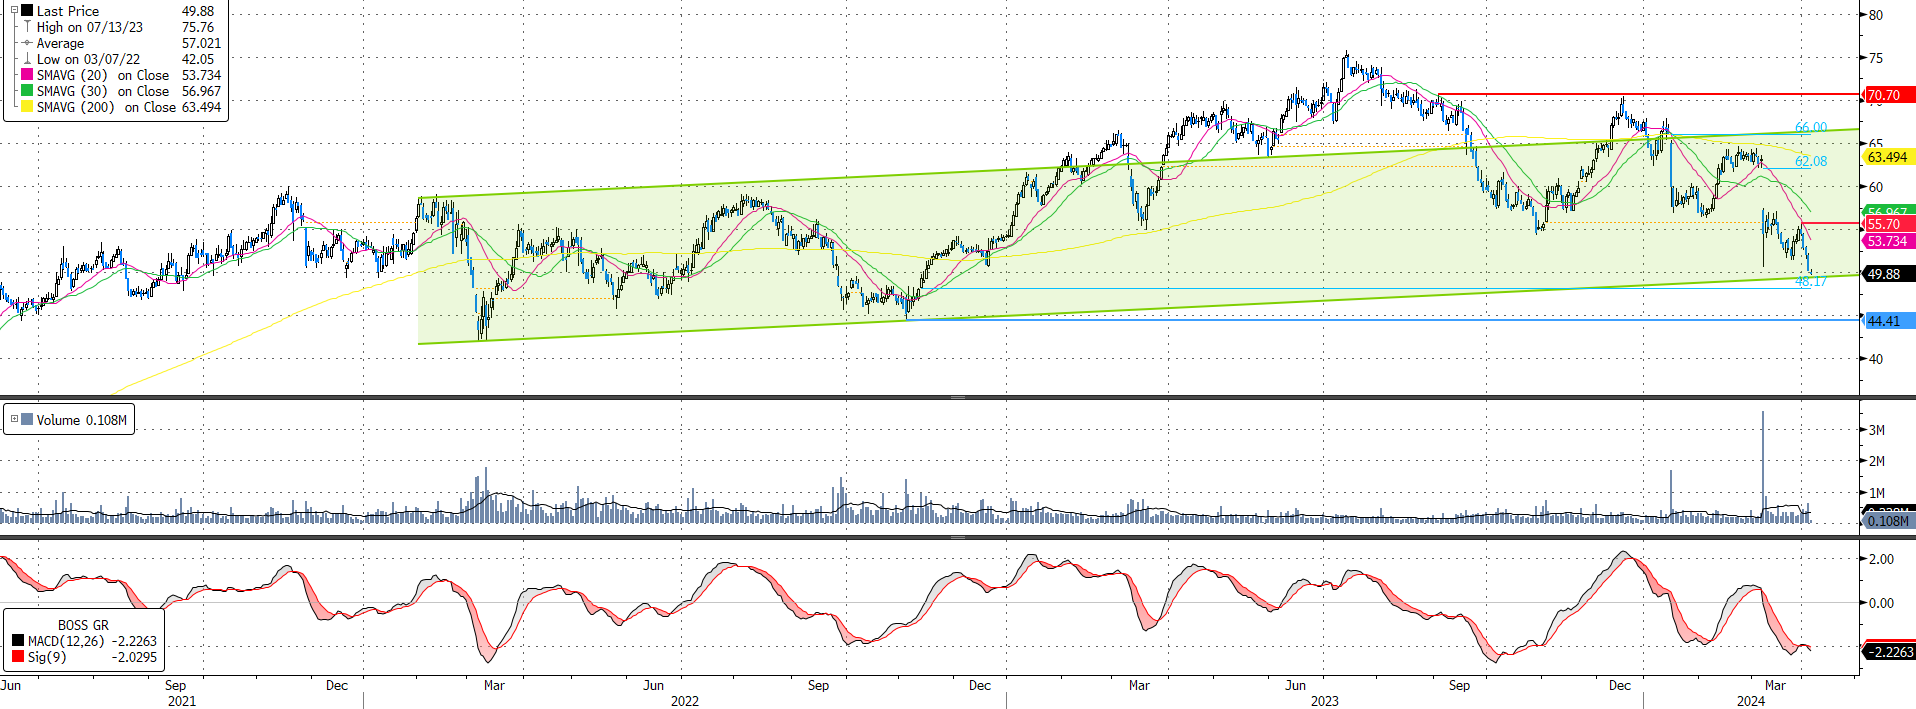1916x709 pixels.
Task: Select the Last Price legend label
Action: pyautogui.click(x=68, y=11)
